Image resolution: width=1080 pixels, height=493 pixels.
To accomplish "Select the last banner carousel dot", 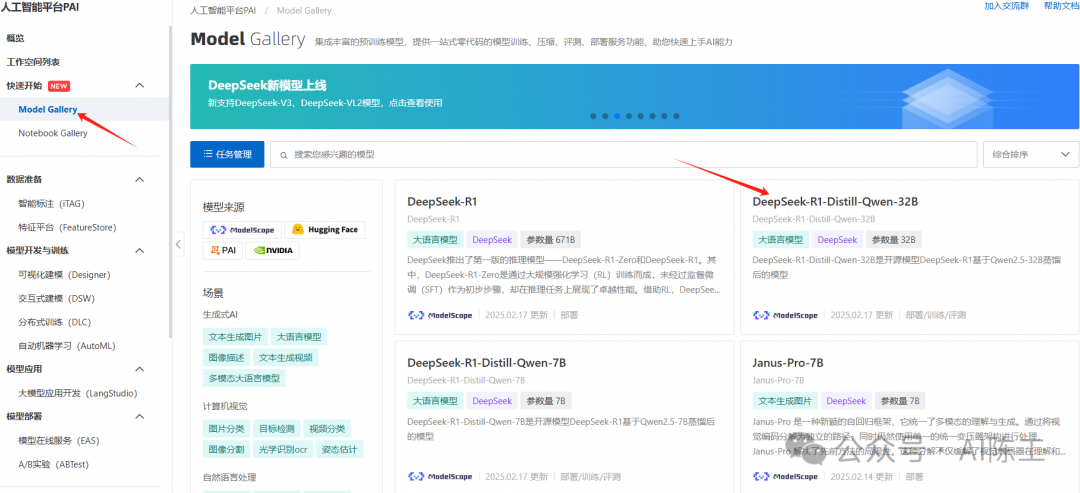I will [x=676, y=116].
